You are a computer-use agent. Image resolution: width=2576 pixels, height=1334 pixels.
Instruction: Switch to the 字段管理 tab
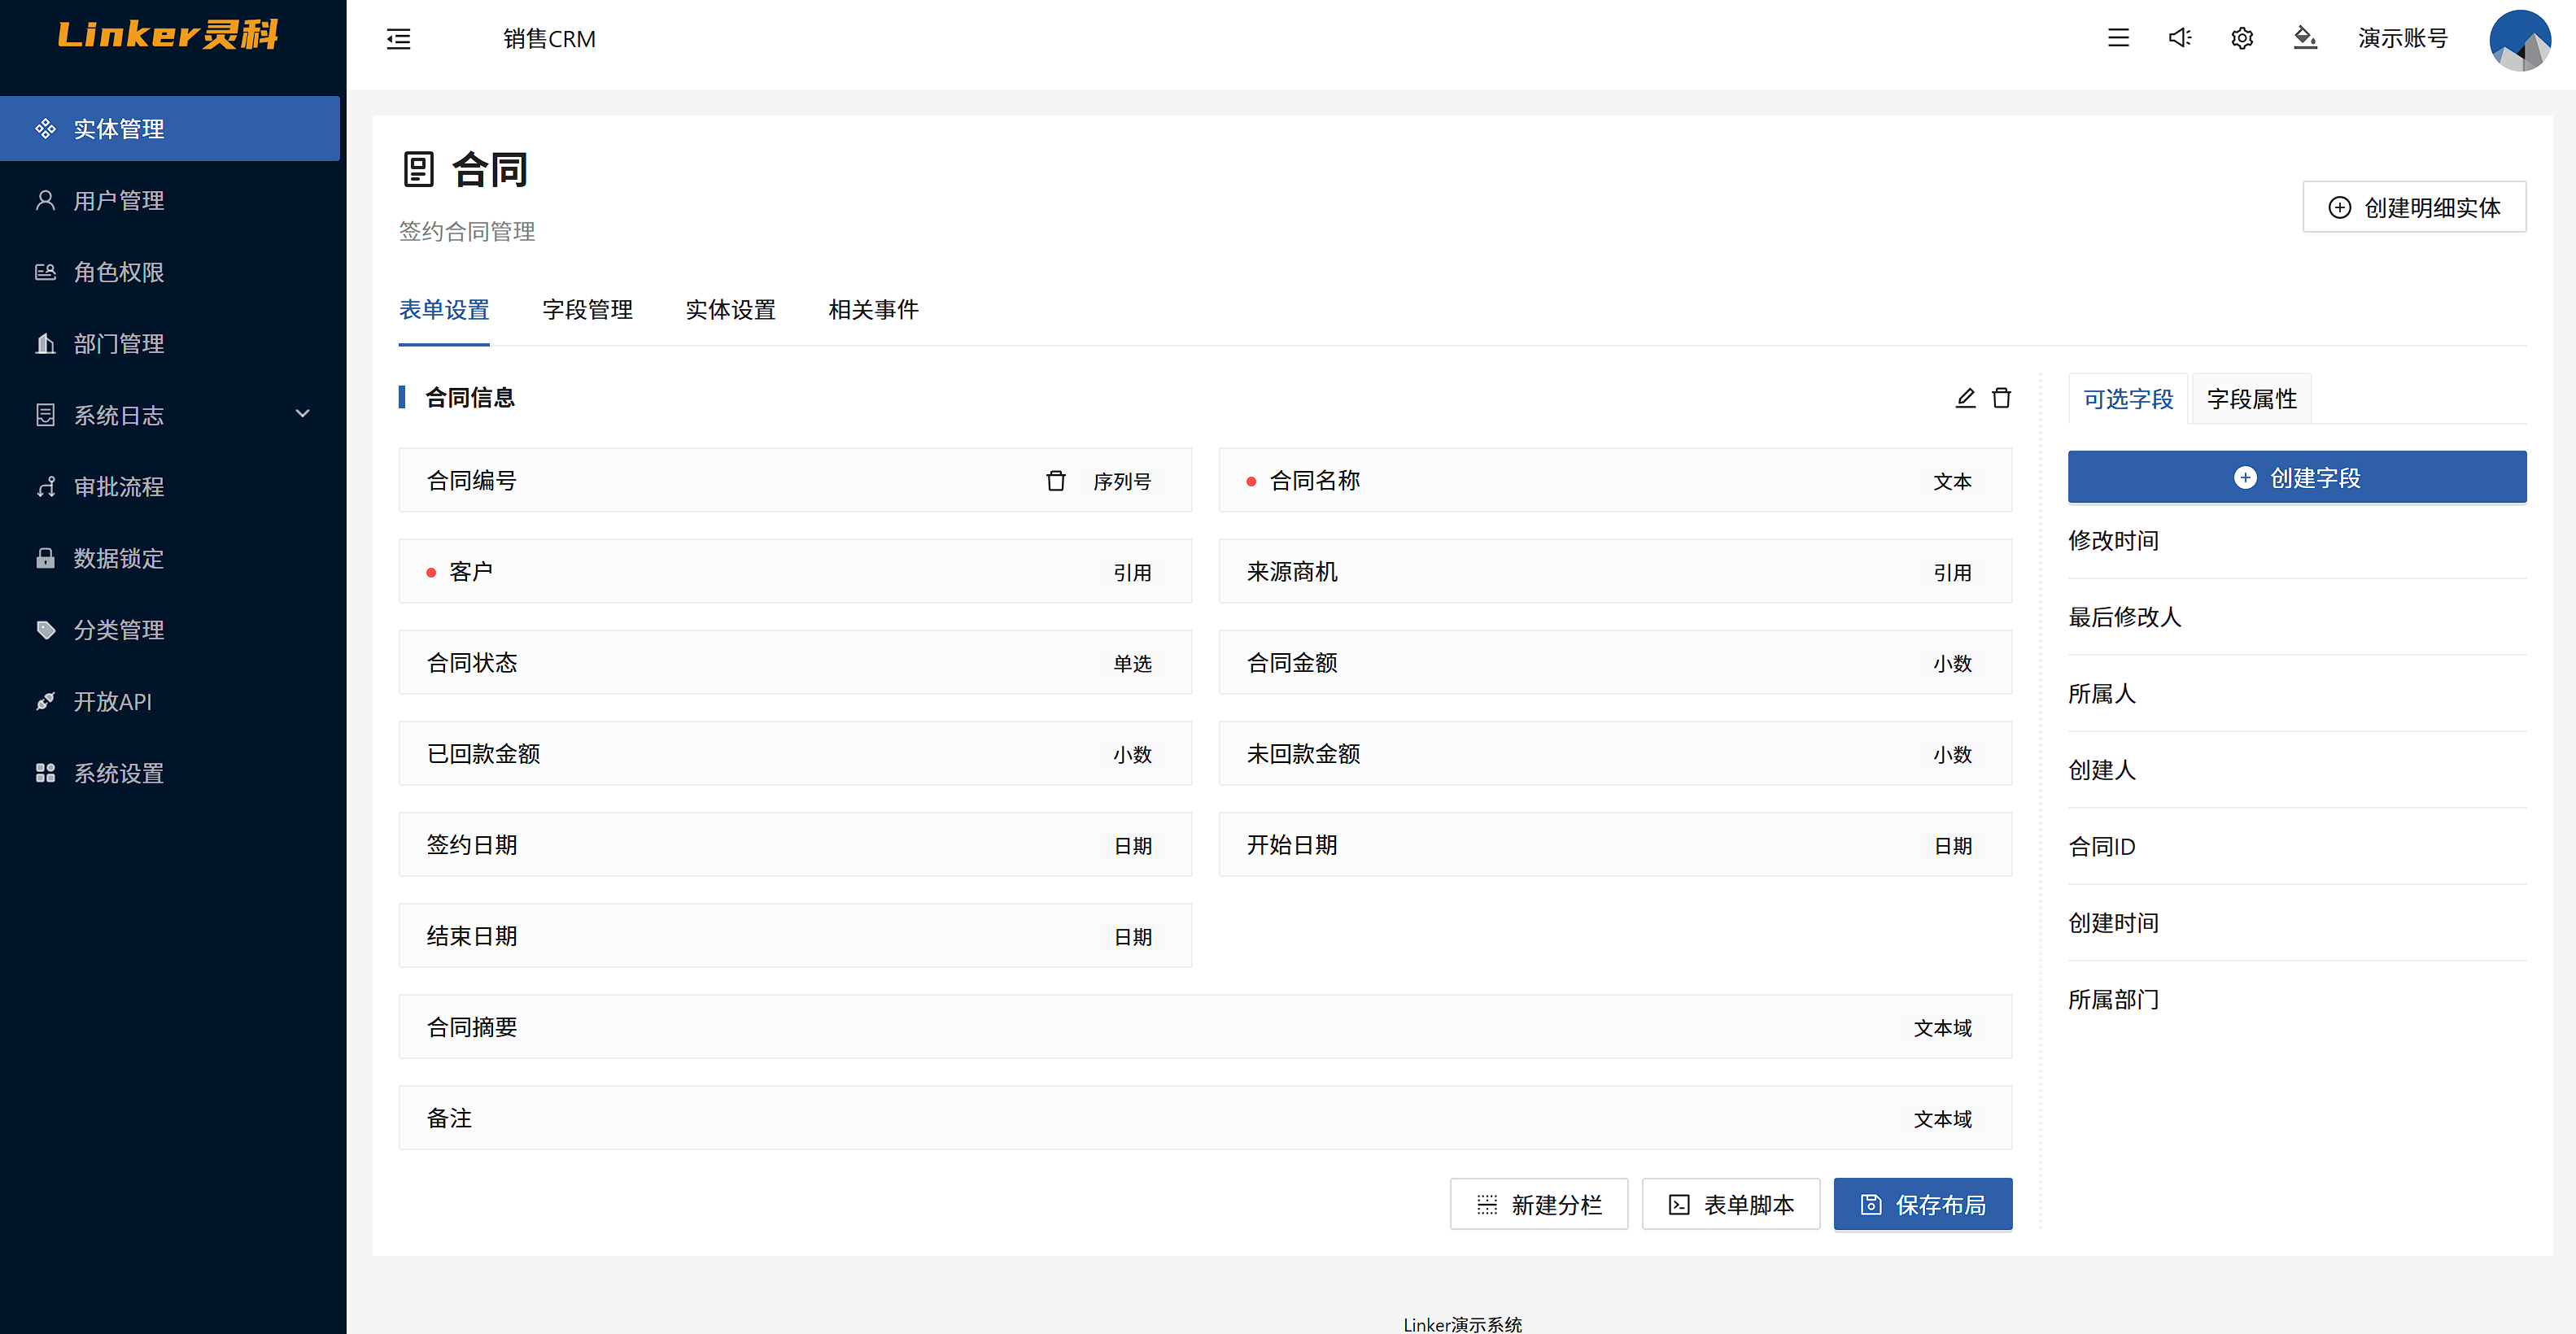(x=587, y=310)
